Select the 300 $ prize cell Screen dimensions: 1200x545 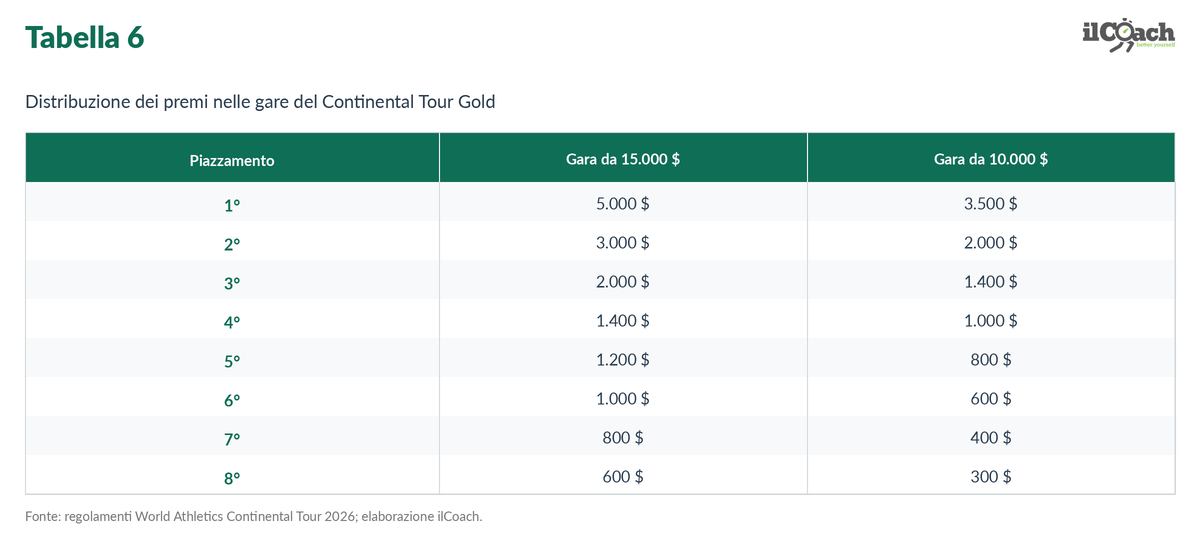click(991, 476)
